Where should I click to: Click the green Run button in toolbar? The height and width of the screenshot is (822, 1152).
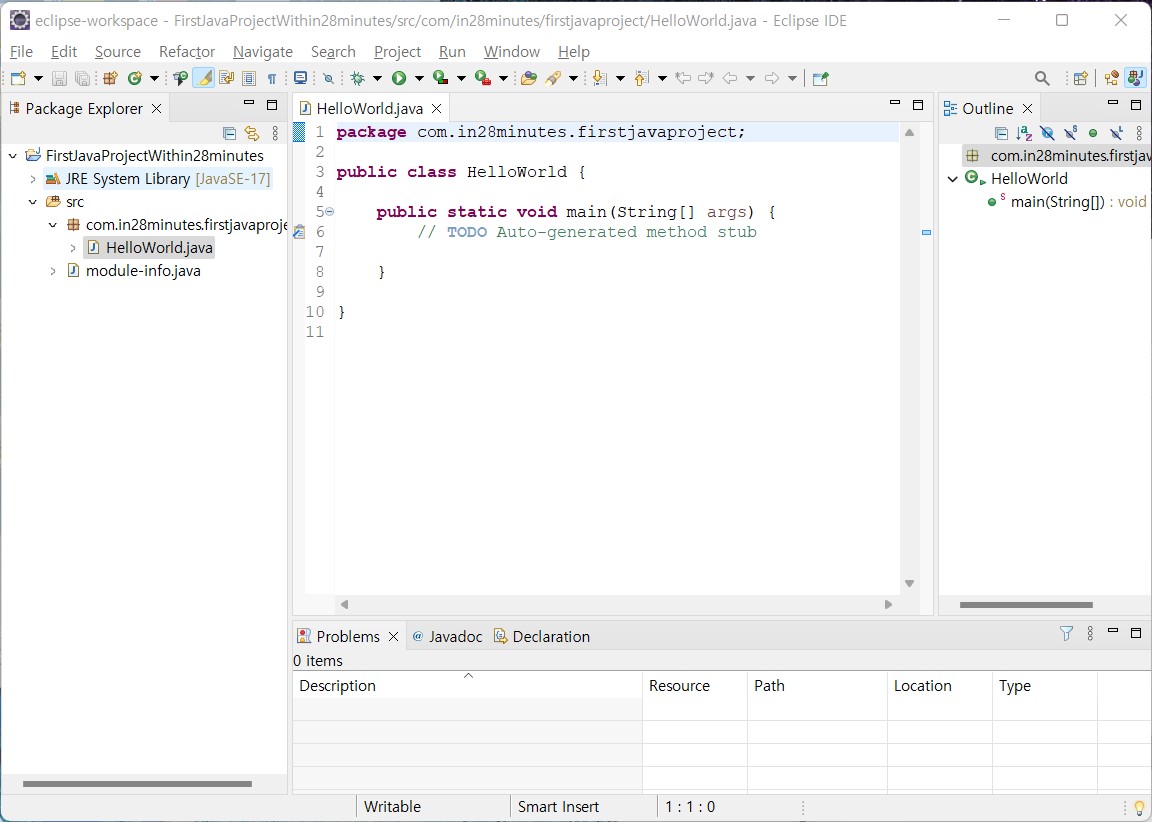point(399,78)
